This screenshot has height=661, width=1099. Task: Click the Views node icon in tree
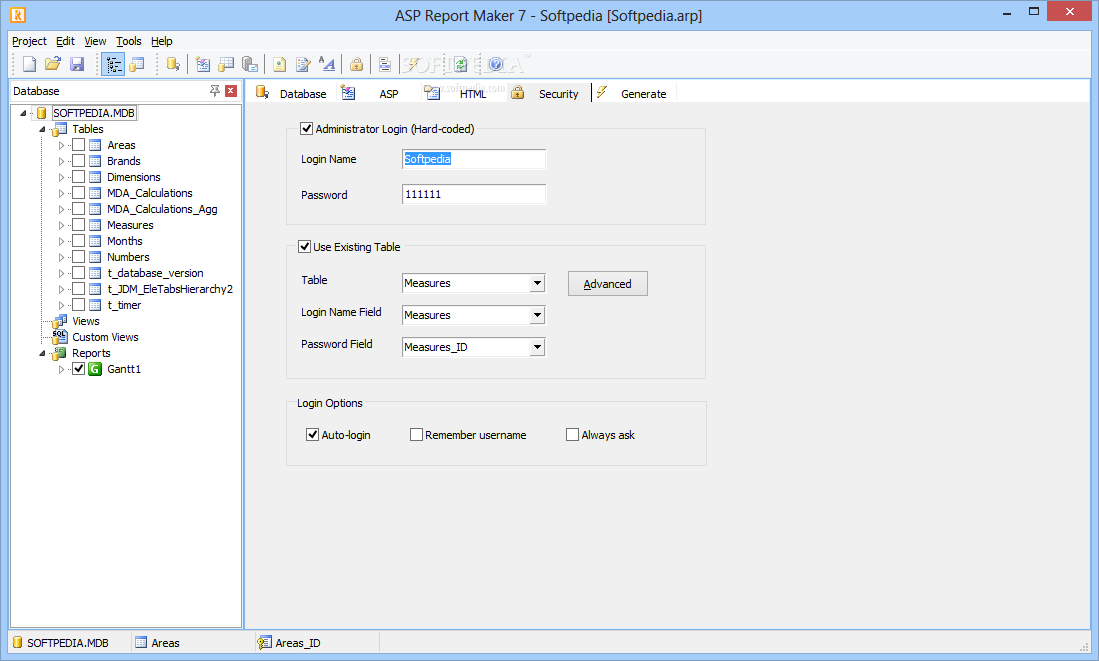60,320
